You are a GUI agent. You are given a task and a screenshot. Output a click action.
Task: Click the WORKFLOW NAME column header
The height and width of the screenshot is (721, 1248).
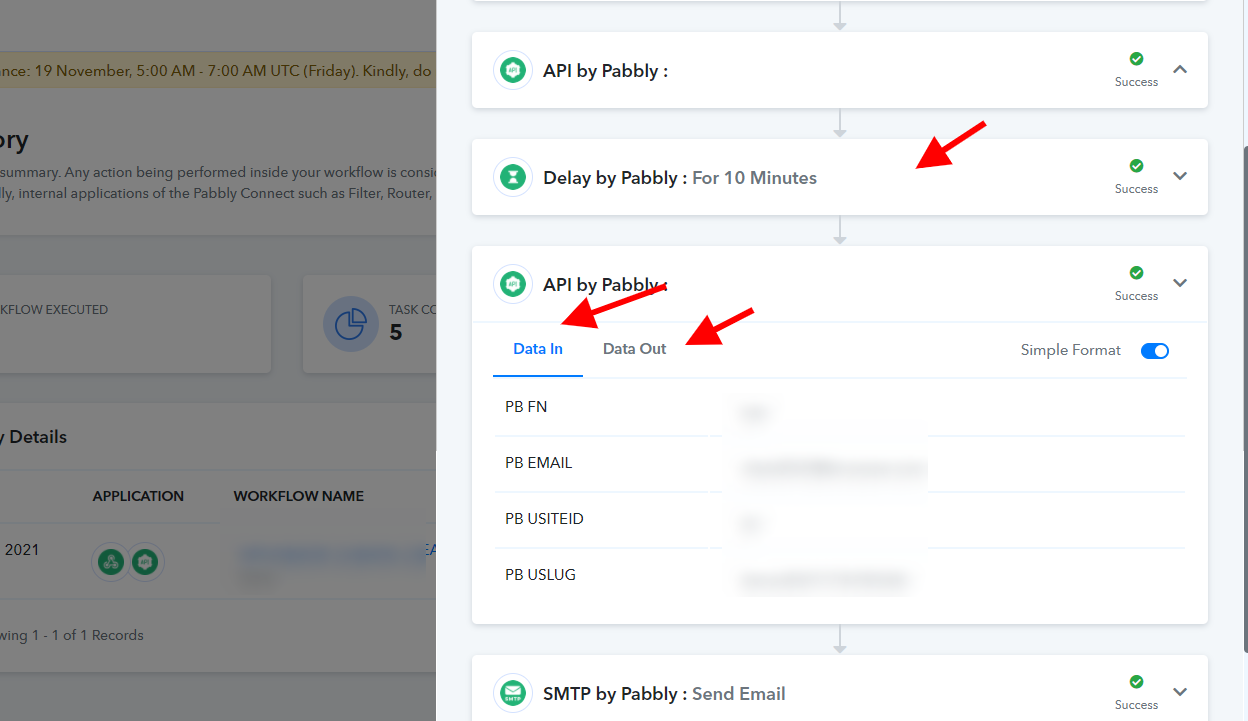299,496
